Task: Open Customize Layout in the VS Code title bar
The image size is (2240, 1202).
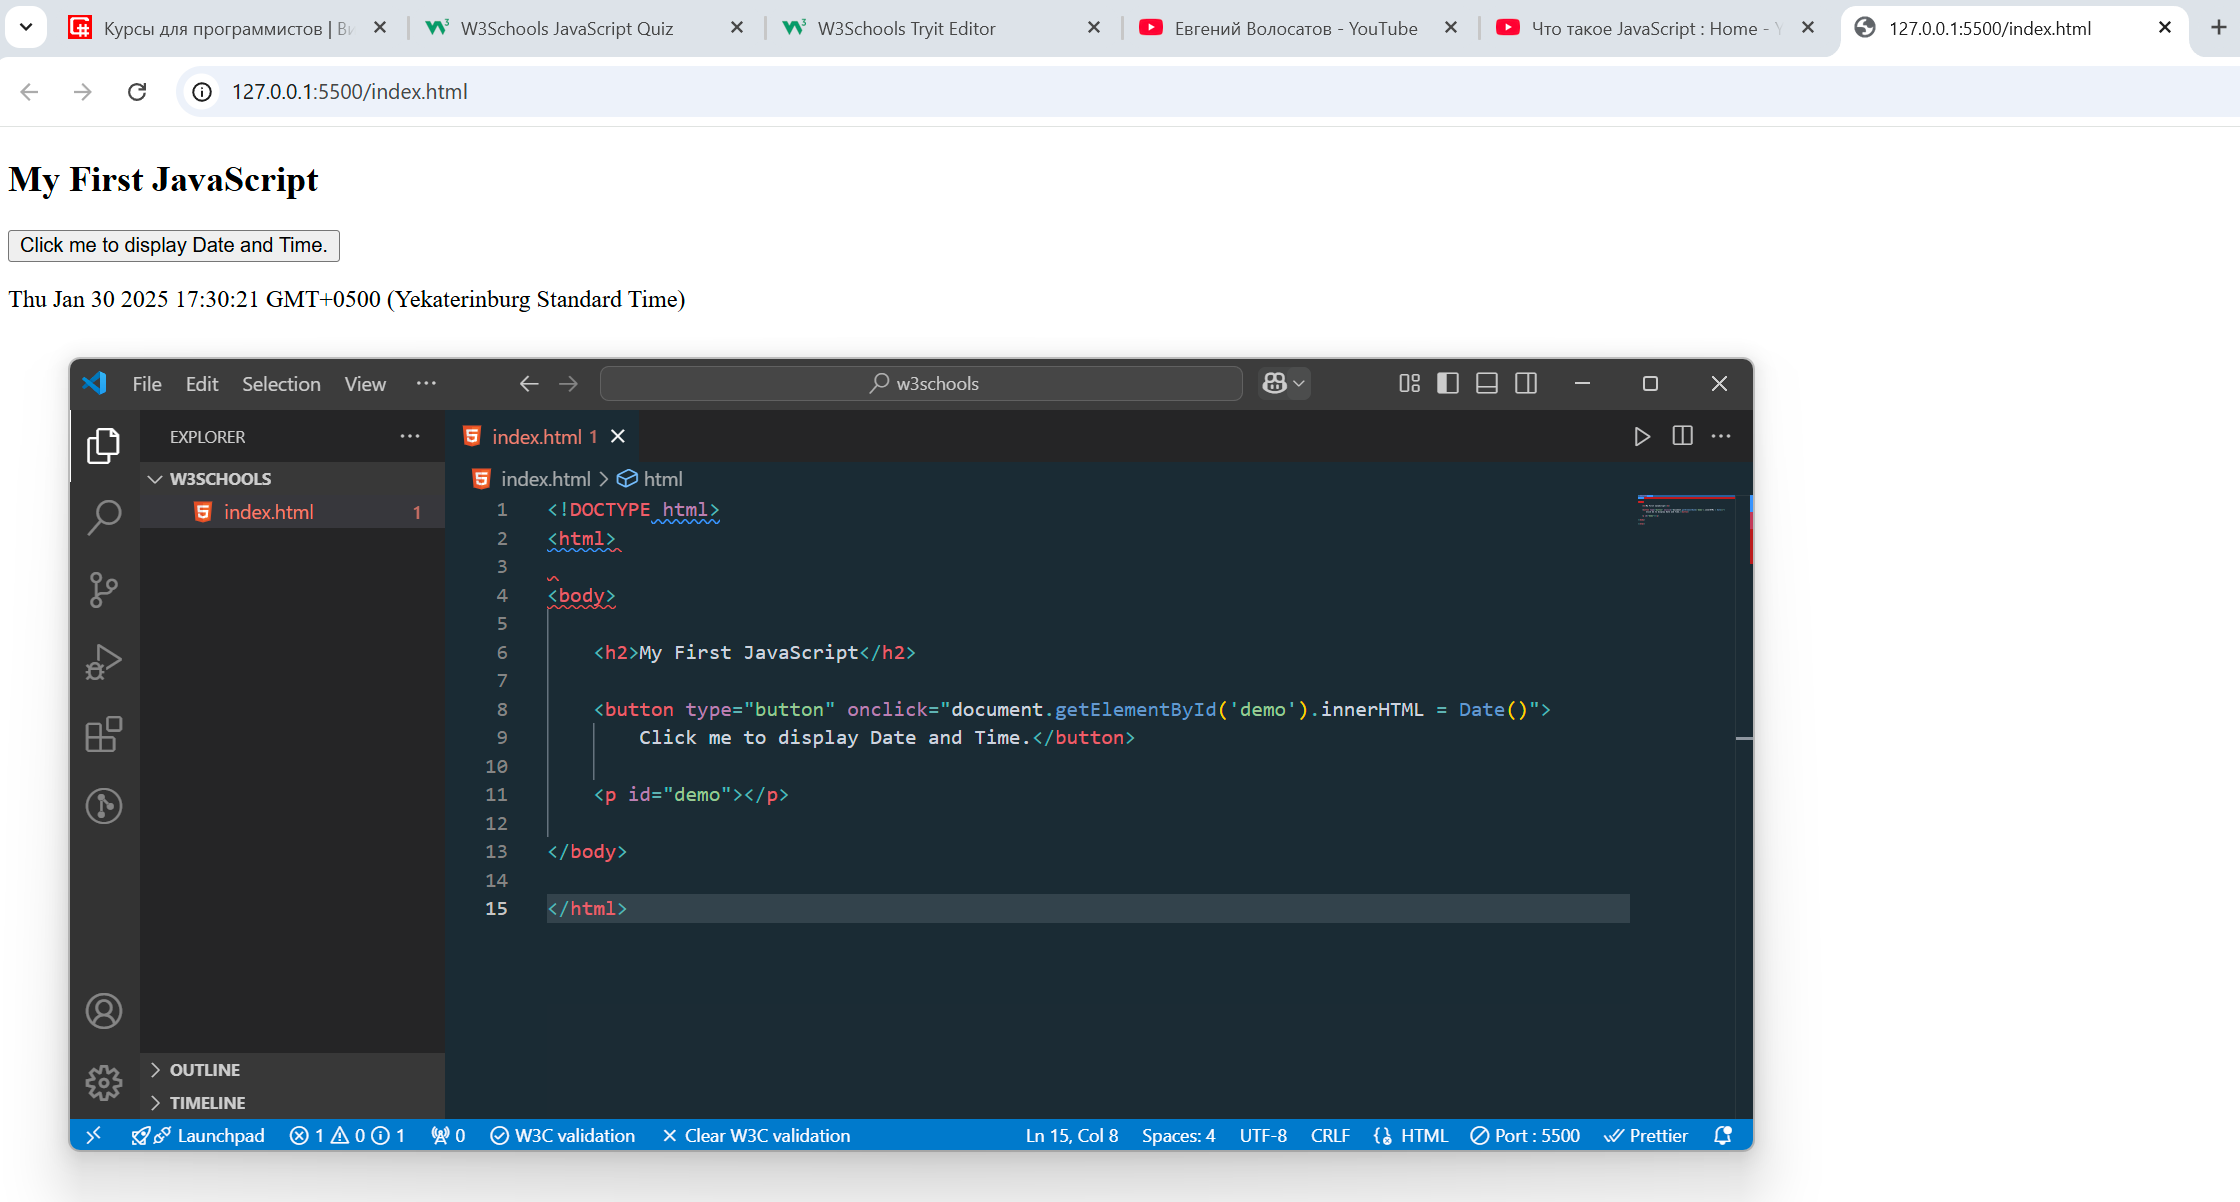Action: 1409,383
